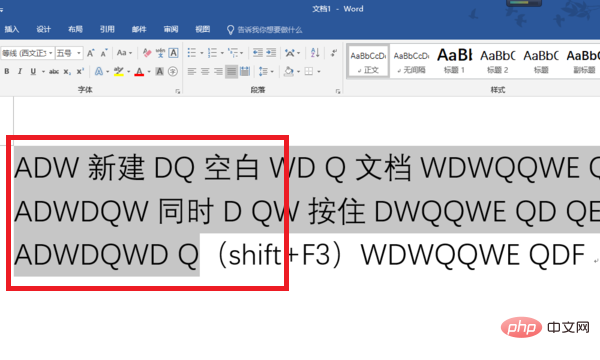Apply the 标题 (Title) style

541,61
